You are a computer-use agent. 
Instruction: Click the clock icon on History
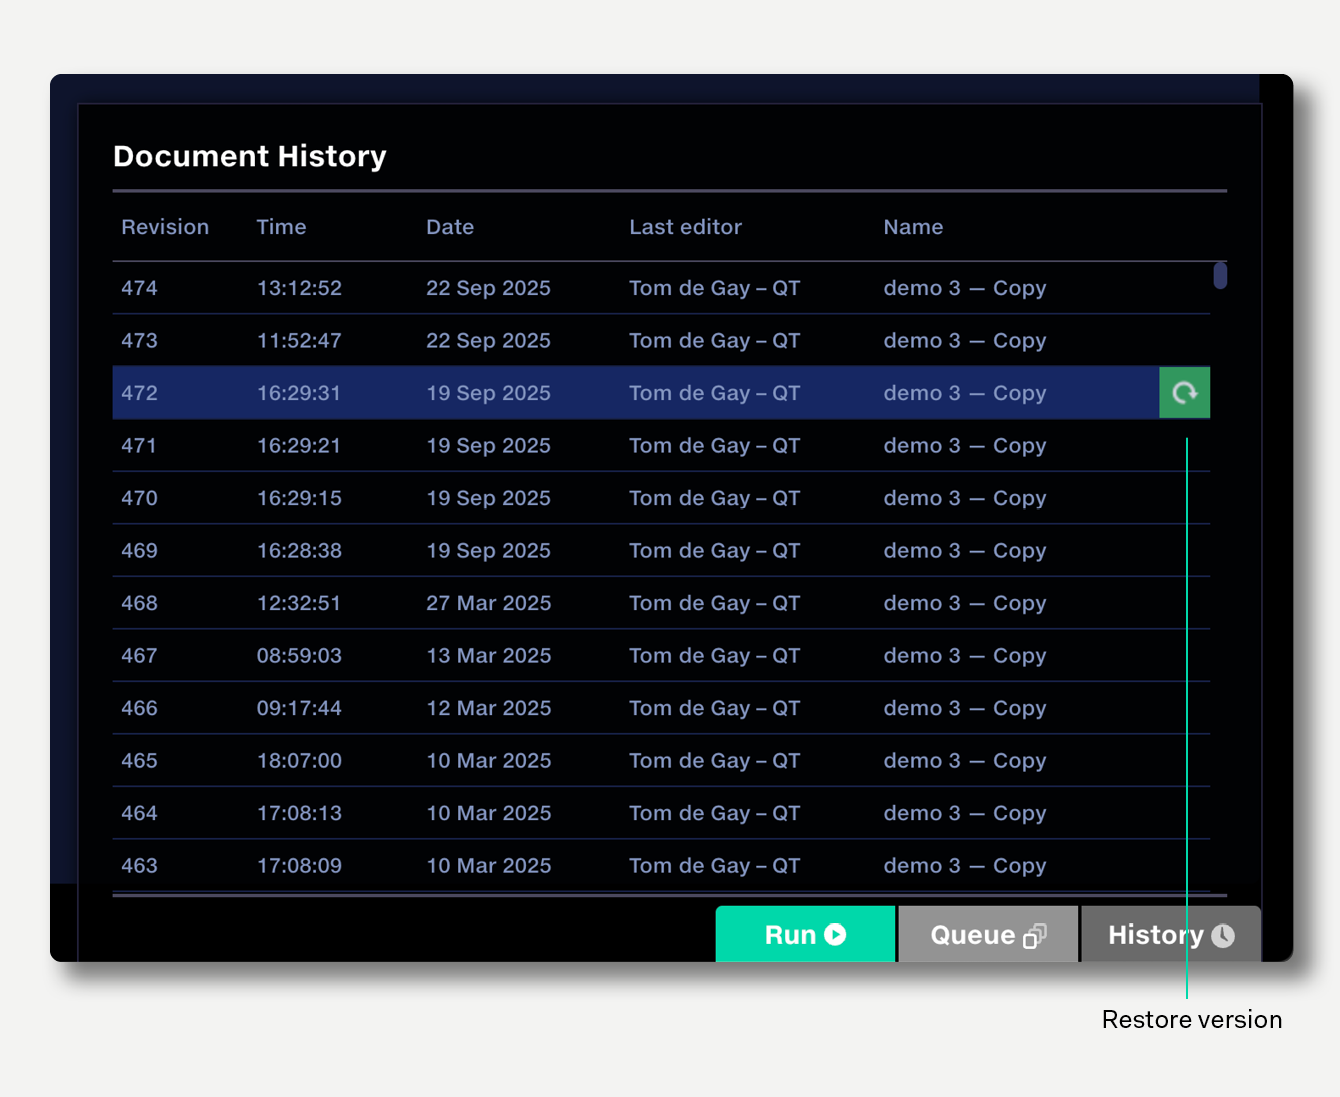[1223, 935]
